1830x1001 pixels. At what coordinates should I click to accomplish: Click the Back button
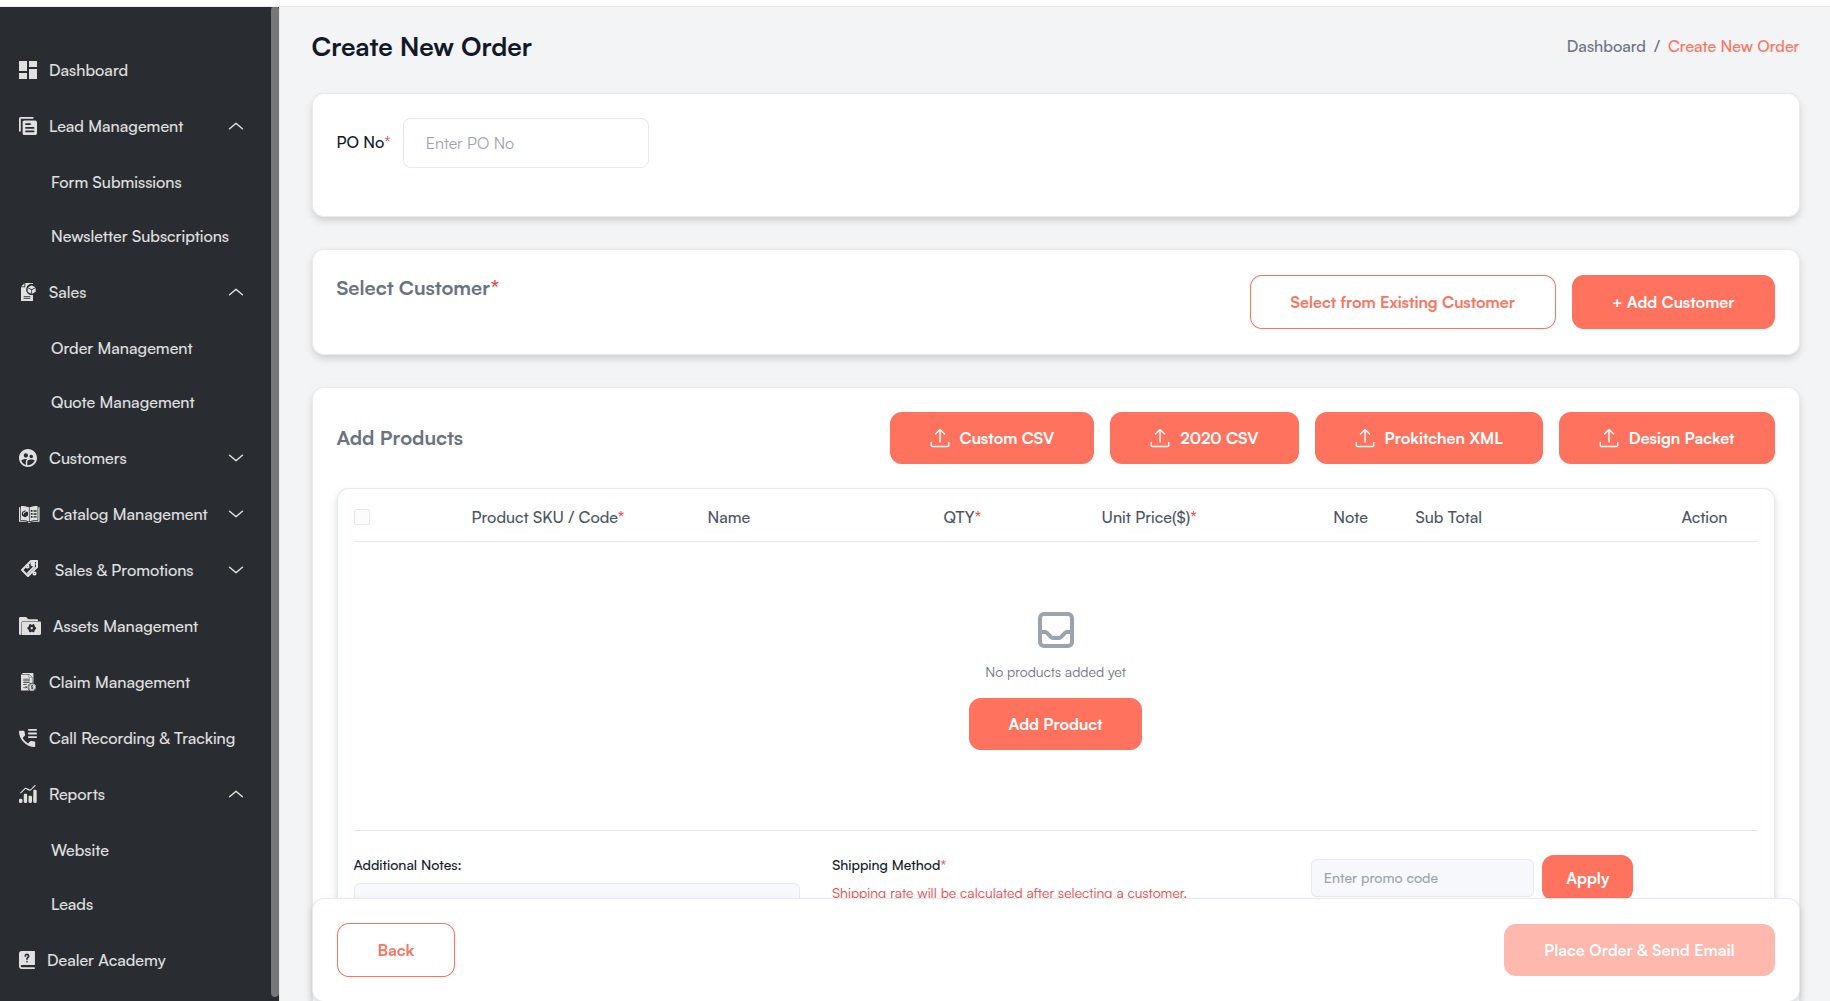point(396,950)
